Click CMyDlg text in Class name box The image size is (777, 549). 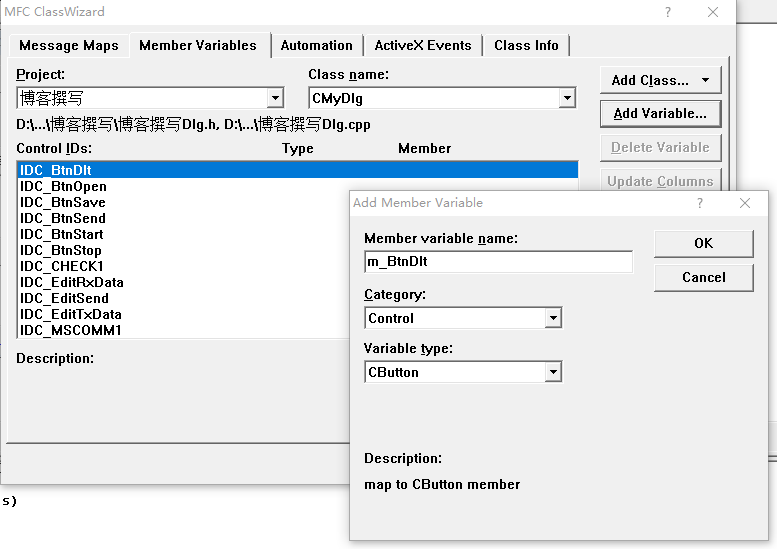337,98
